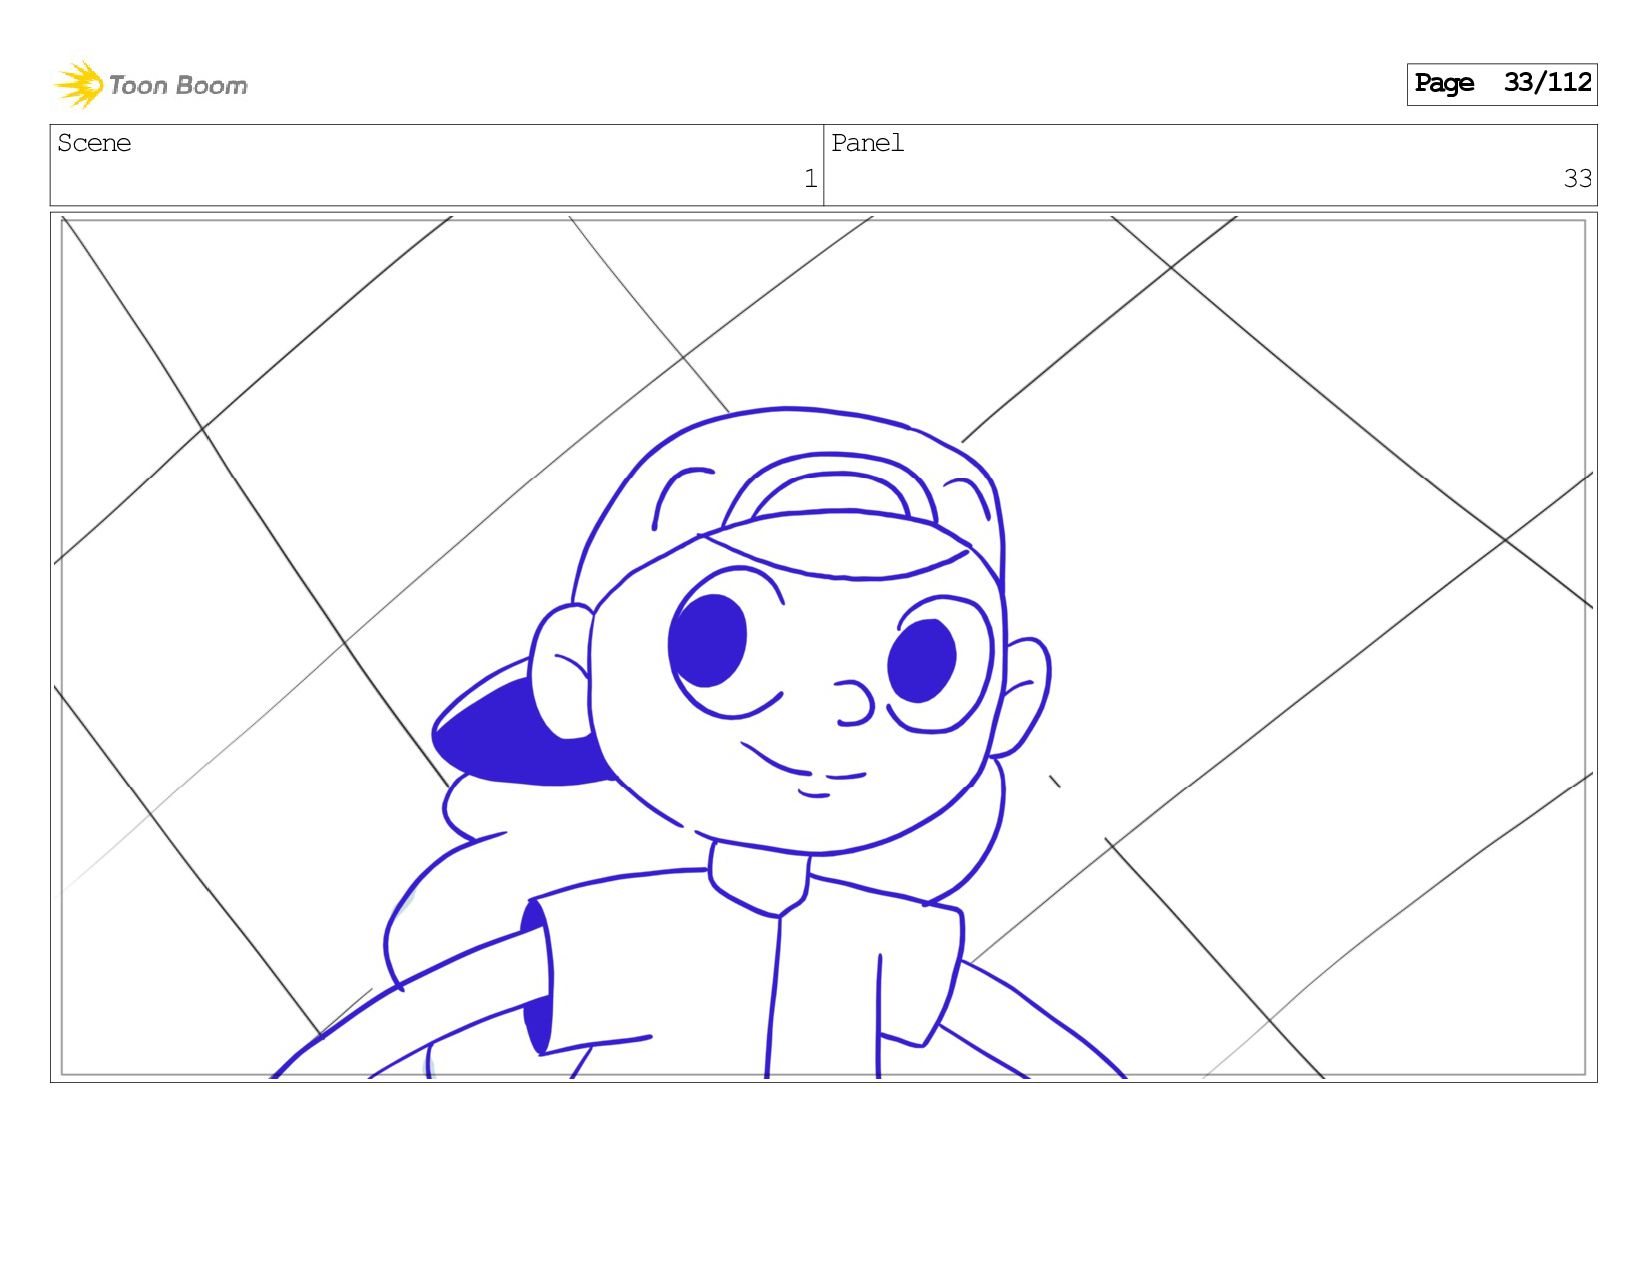
Task: Click the panel number '33'
Action: (1577, 179)
